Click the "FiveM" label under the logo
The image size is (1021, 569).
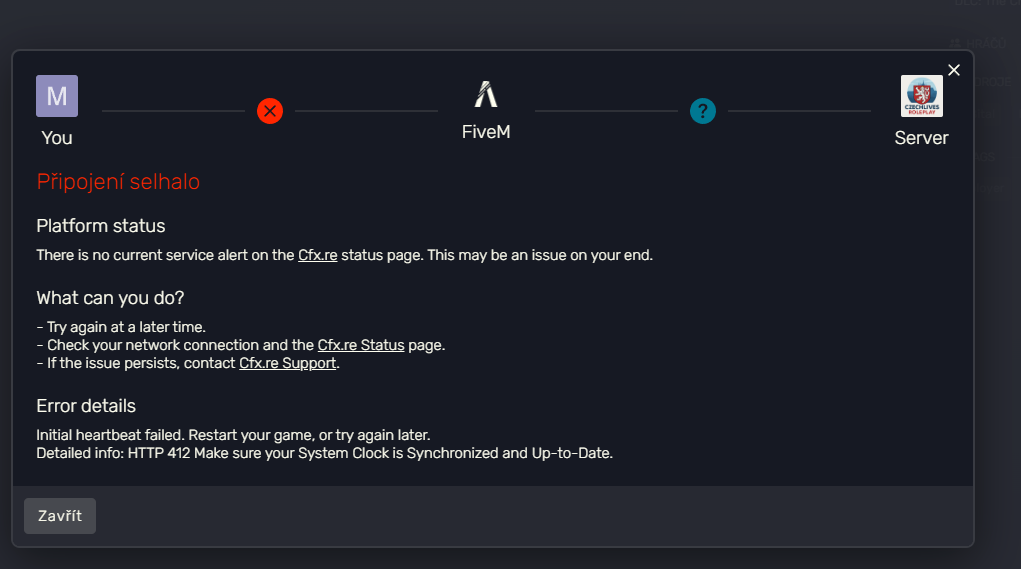486,132
